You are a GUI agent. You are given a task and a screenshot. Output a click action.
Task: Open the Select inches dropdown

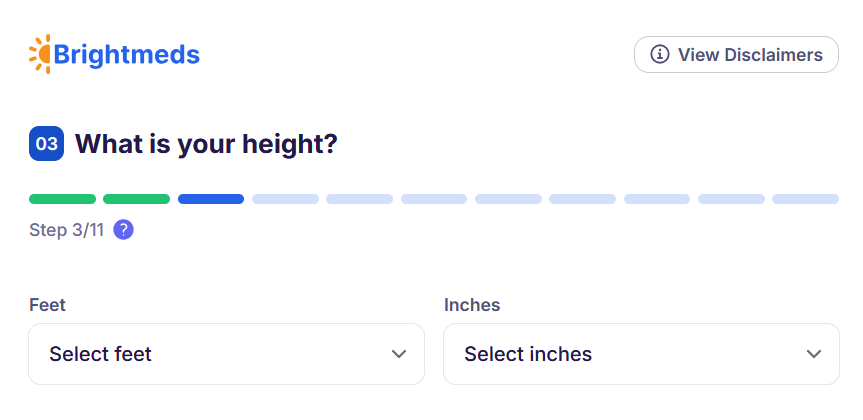coord(641,354)
